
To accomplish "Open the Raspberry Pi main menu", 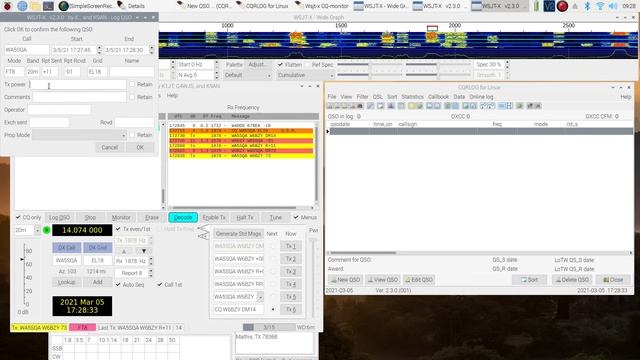I will coord(8,6).
